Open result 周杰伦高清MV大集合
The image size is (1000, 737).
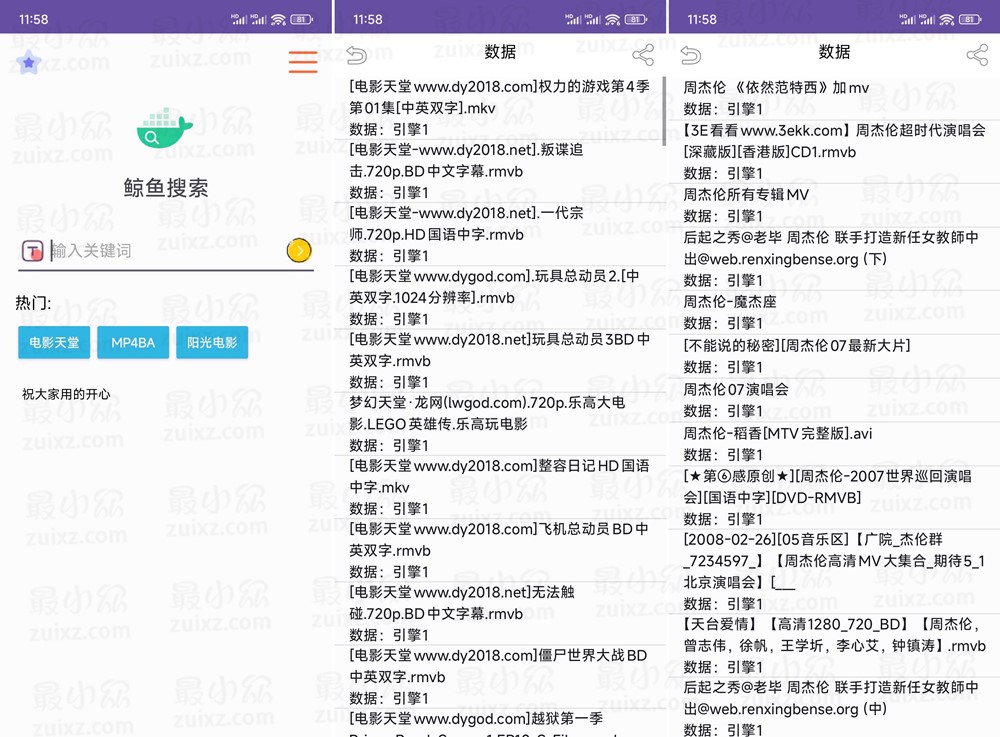coord(834,571)
